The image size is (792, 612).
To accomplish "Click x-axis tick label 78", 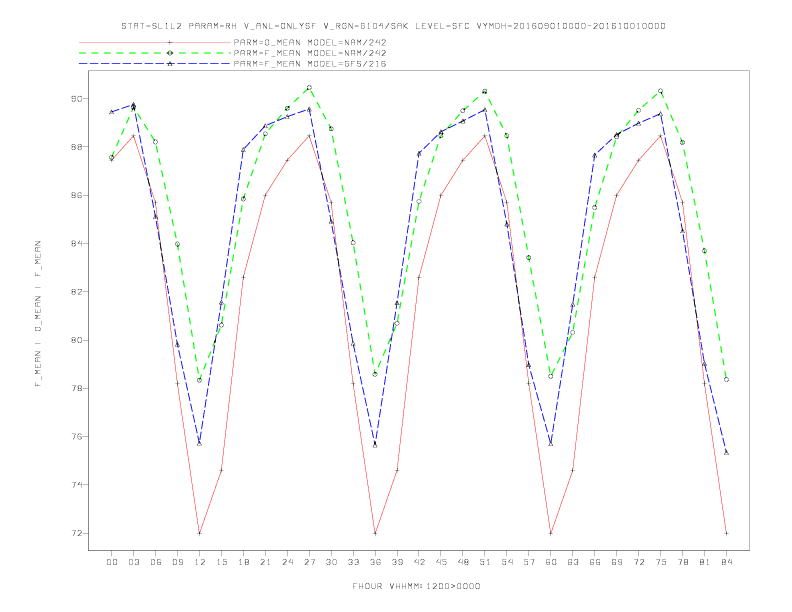I will pyautogui.click(x=682, y=562).
